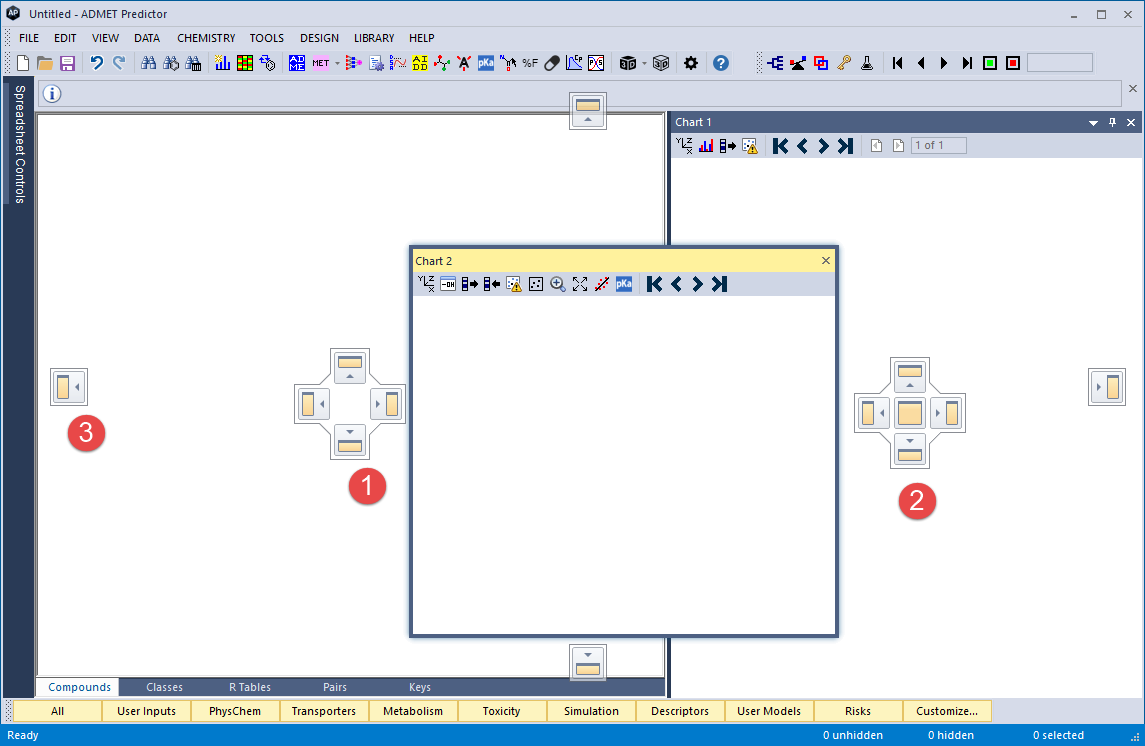Open the CHEMISTRY menu

coord(206,38)
